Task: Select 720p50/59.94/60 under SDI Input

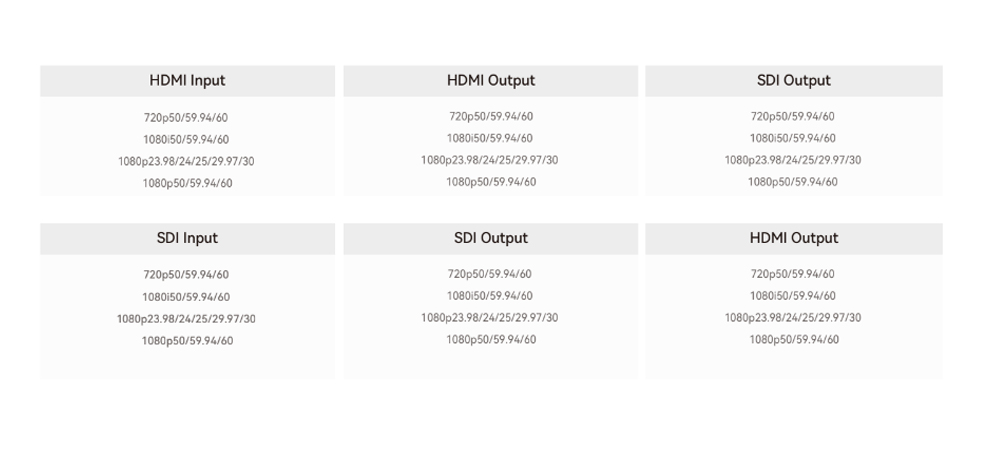Action: 186,275
